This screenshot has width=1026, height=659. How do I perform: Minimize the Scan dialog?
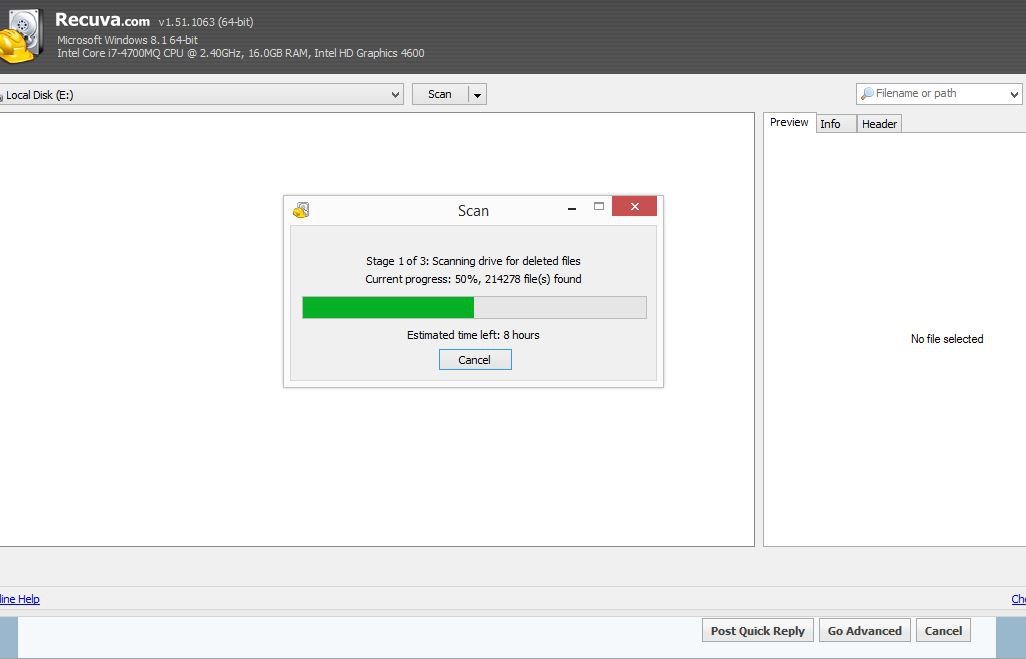(572, 208)
